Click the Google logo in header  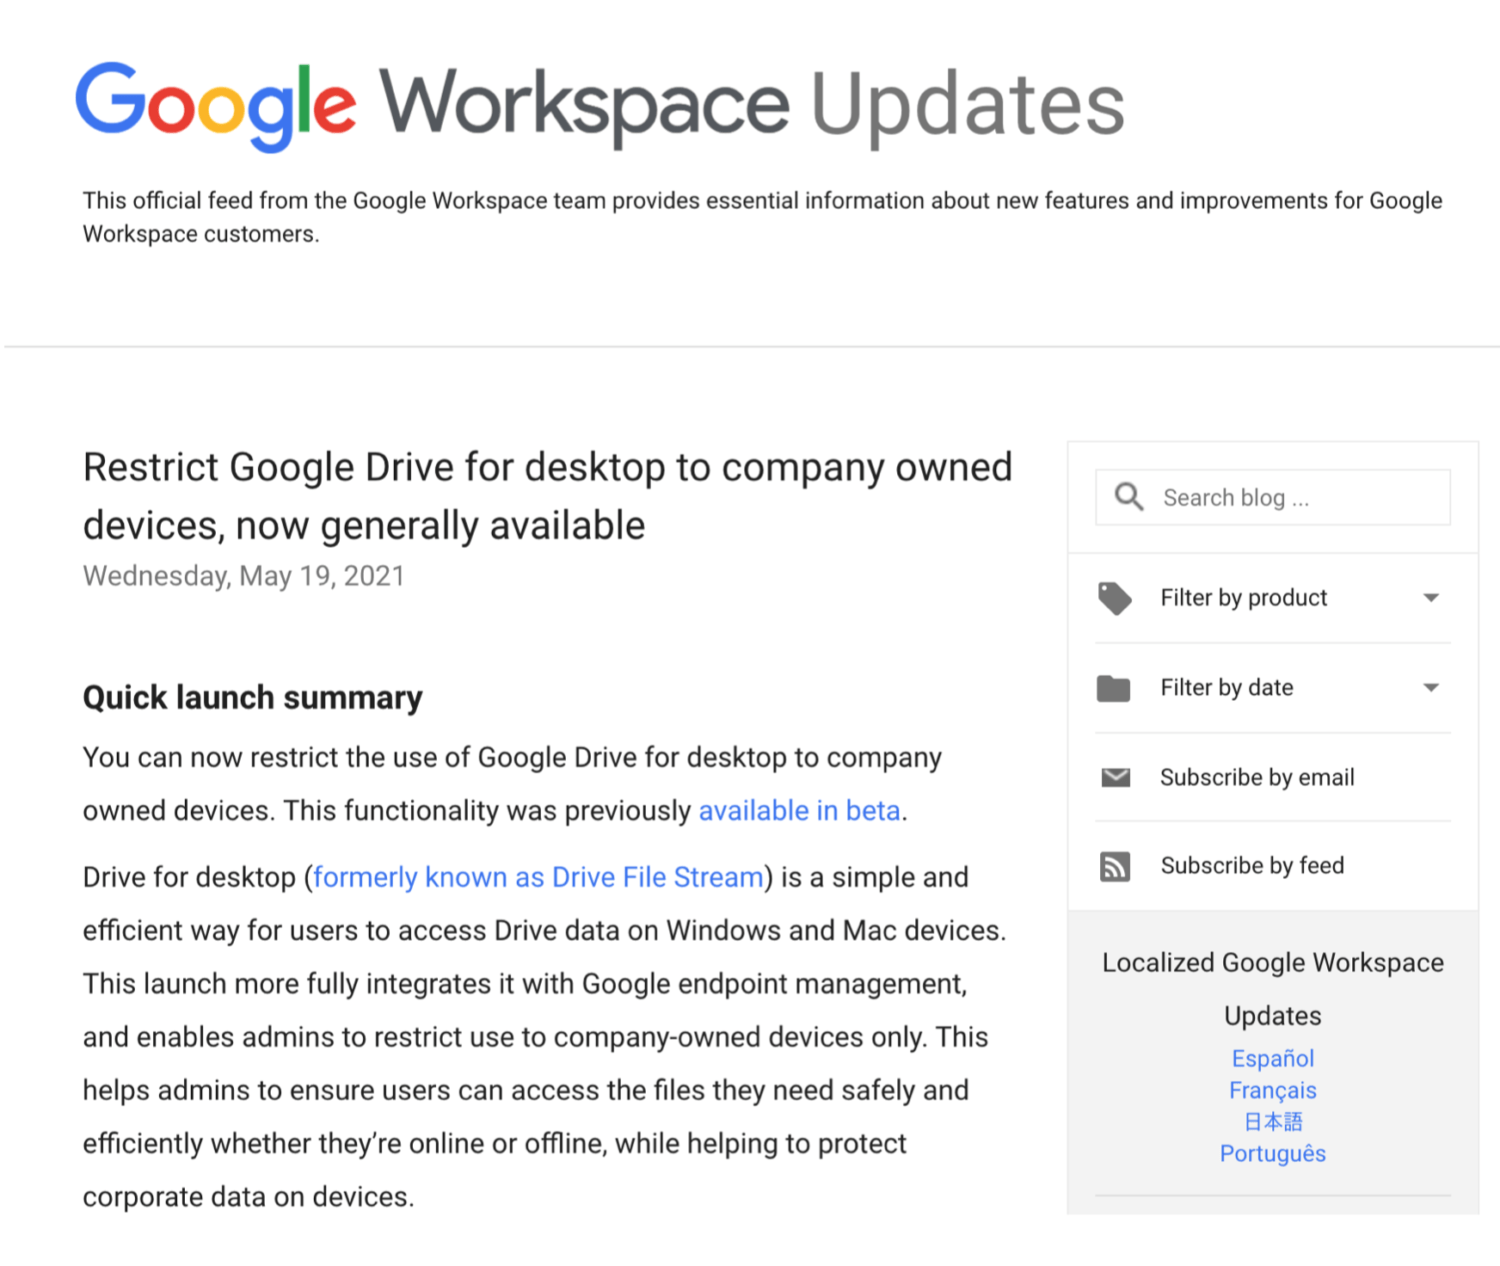pos(215,104)
